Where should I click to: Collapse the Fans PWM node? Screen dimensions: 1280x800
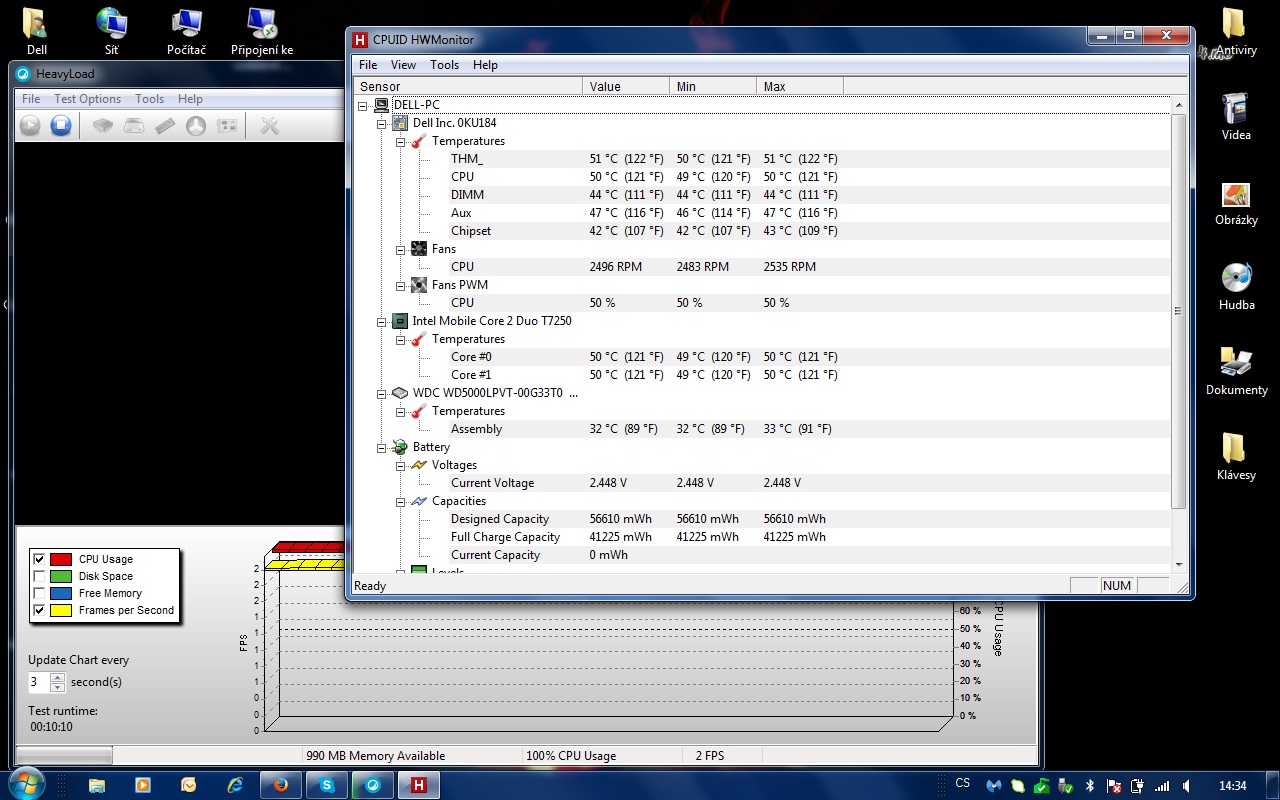click(x=400, y=285)
